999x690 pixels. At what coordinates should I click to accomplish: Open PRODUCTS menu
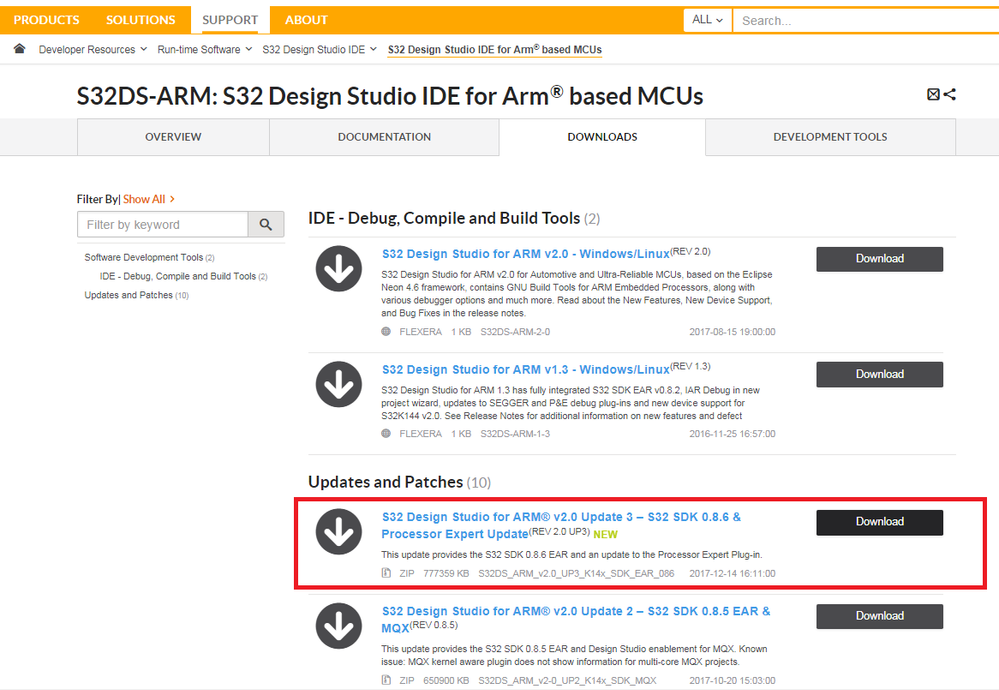[47, 20]
